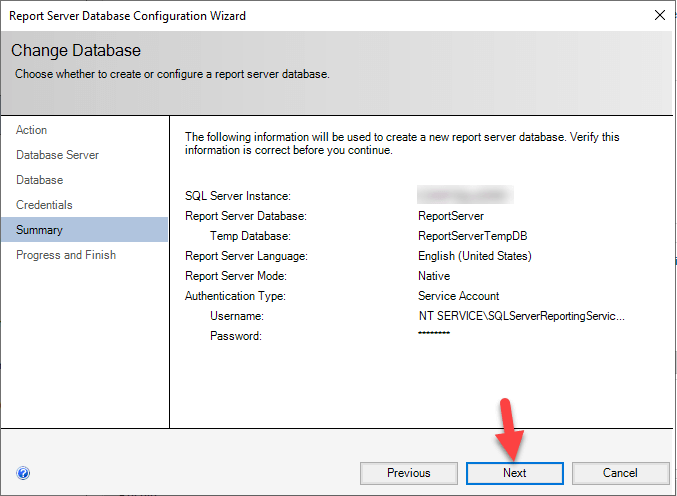Click the masked password value
This screenshot has height=496, width=677.
(434, 334)
